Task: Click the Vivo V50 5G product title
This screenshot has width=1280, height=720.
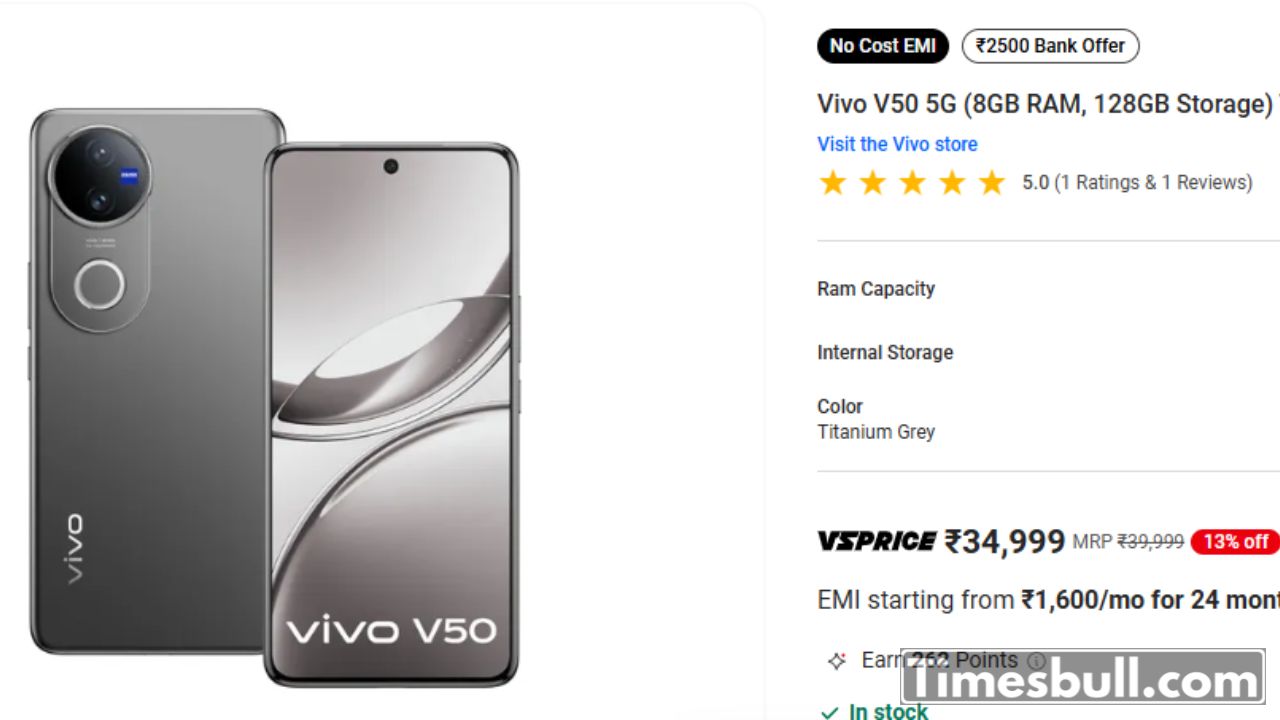Action: [x=1046, y=104]
